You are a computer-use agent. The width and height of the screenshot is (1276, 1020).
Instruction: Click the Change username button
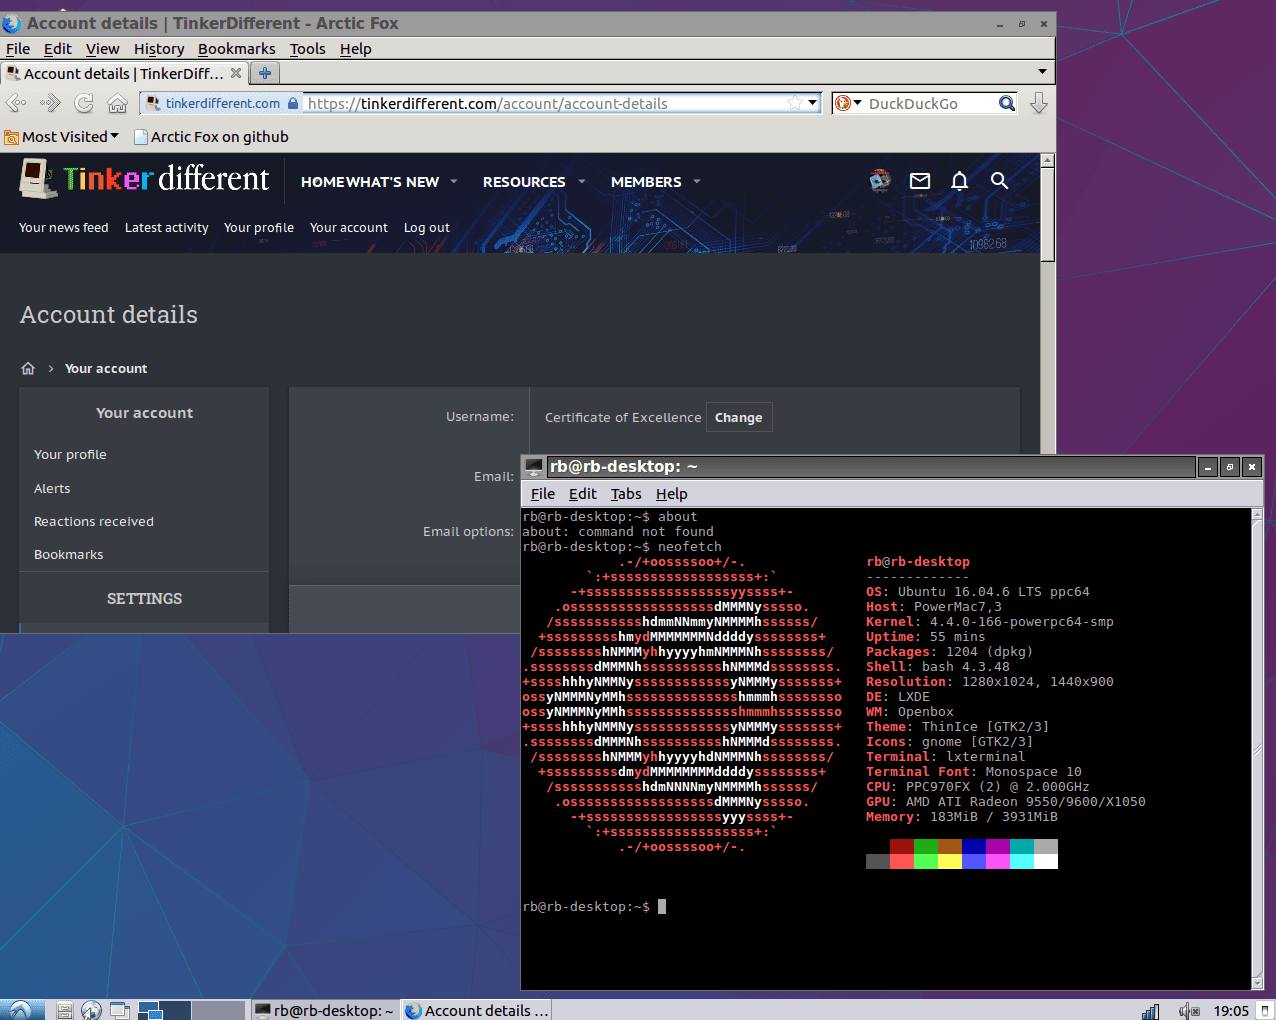click(x=738, y=417)
